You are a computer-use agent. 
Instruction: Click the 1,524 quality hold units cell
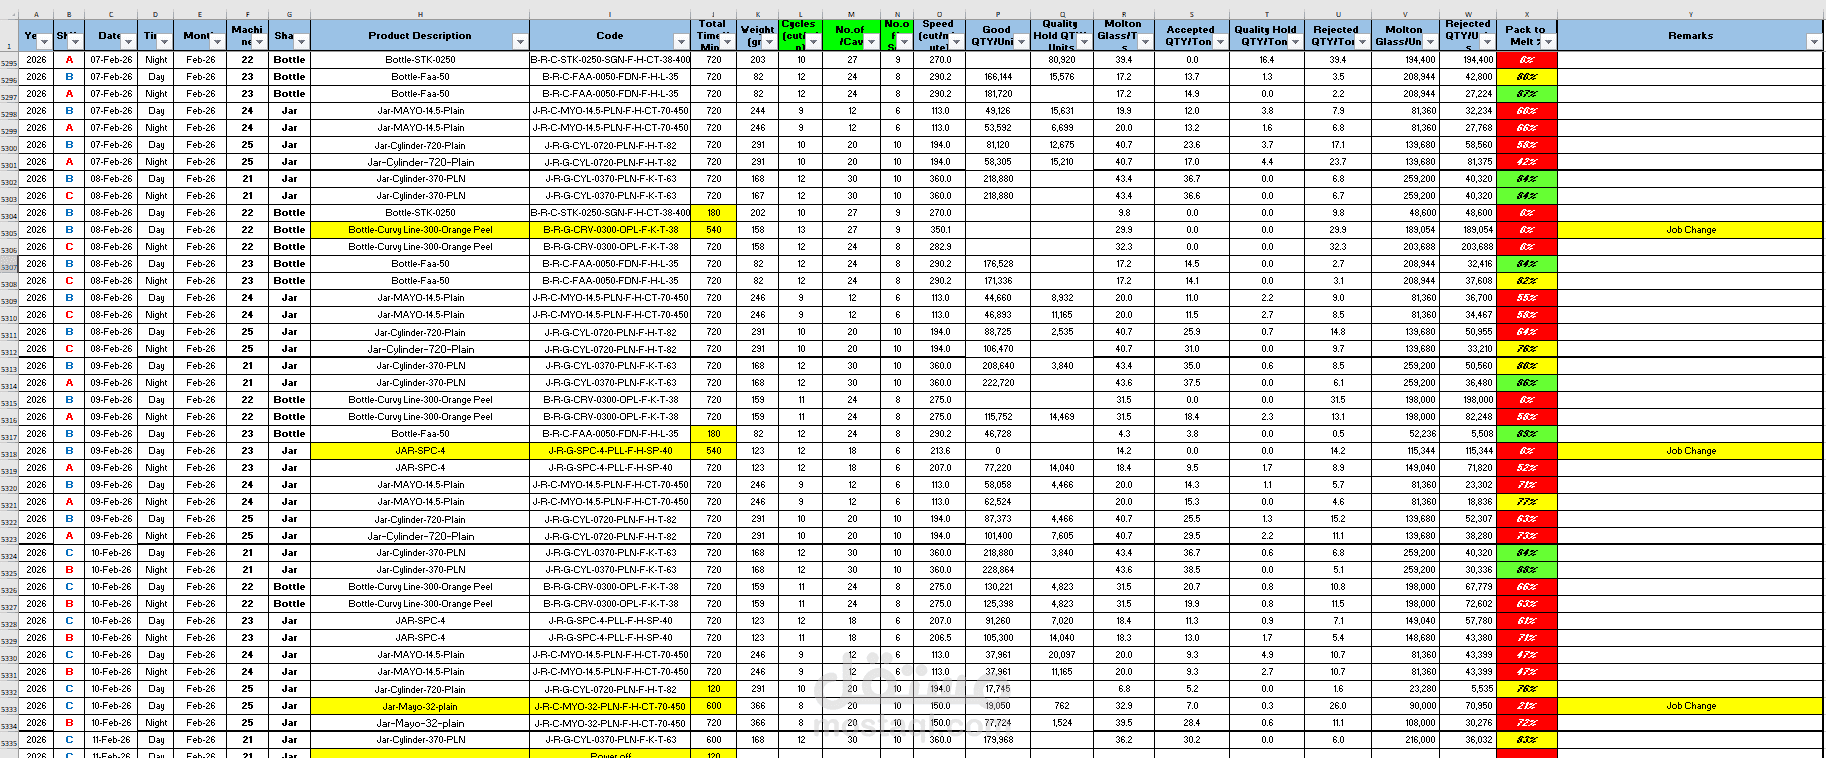(1061, 723)
